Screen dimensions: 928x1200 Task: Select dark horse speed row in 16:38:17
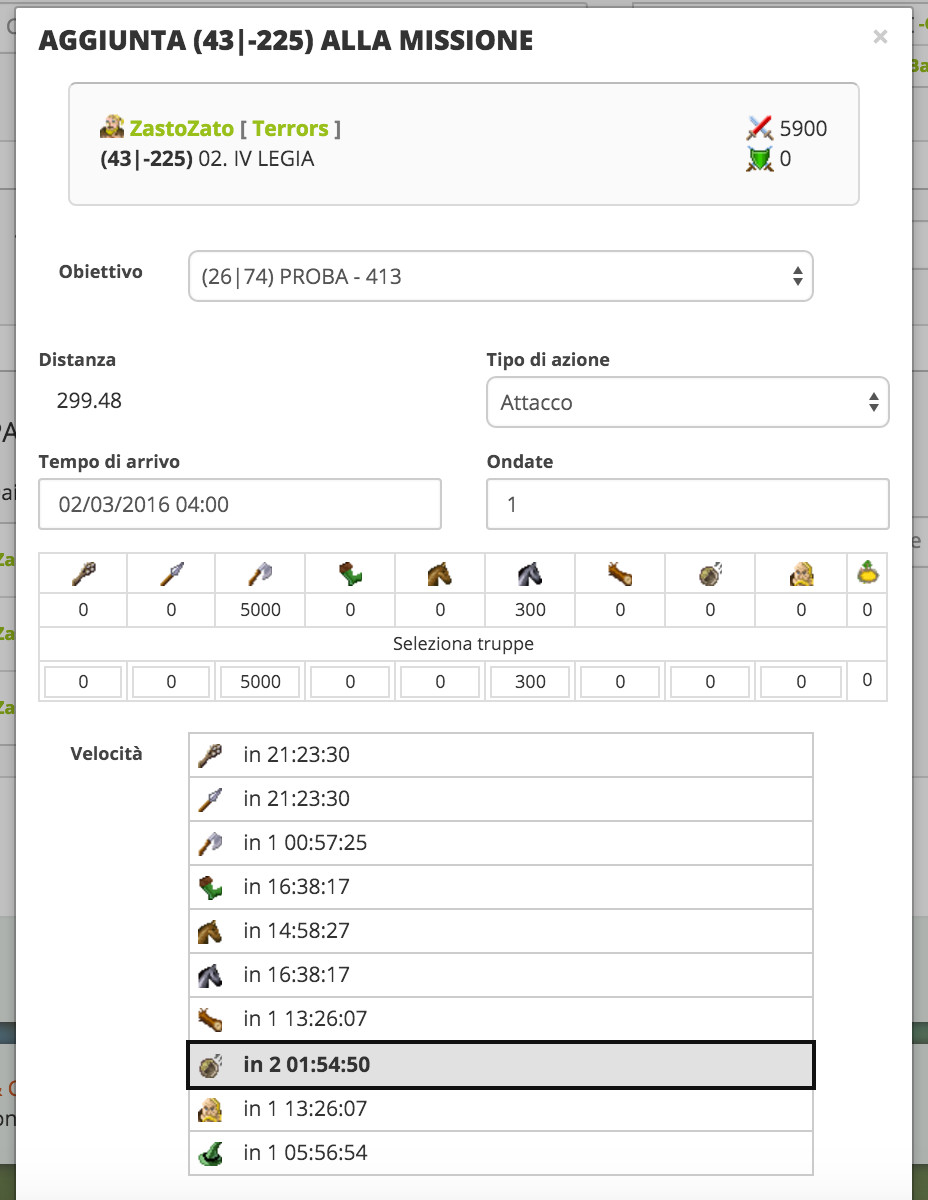click(x=500, y=975)
